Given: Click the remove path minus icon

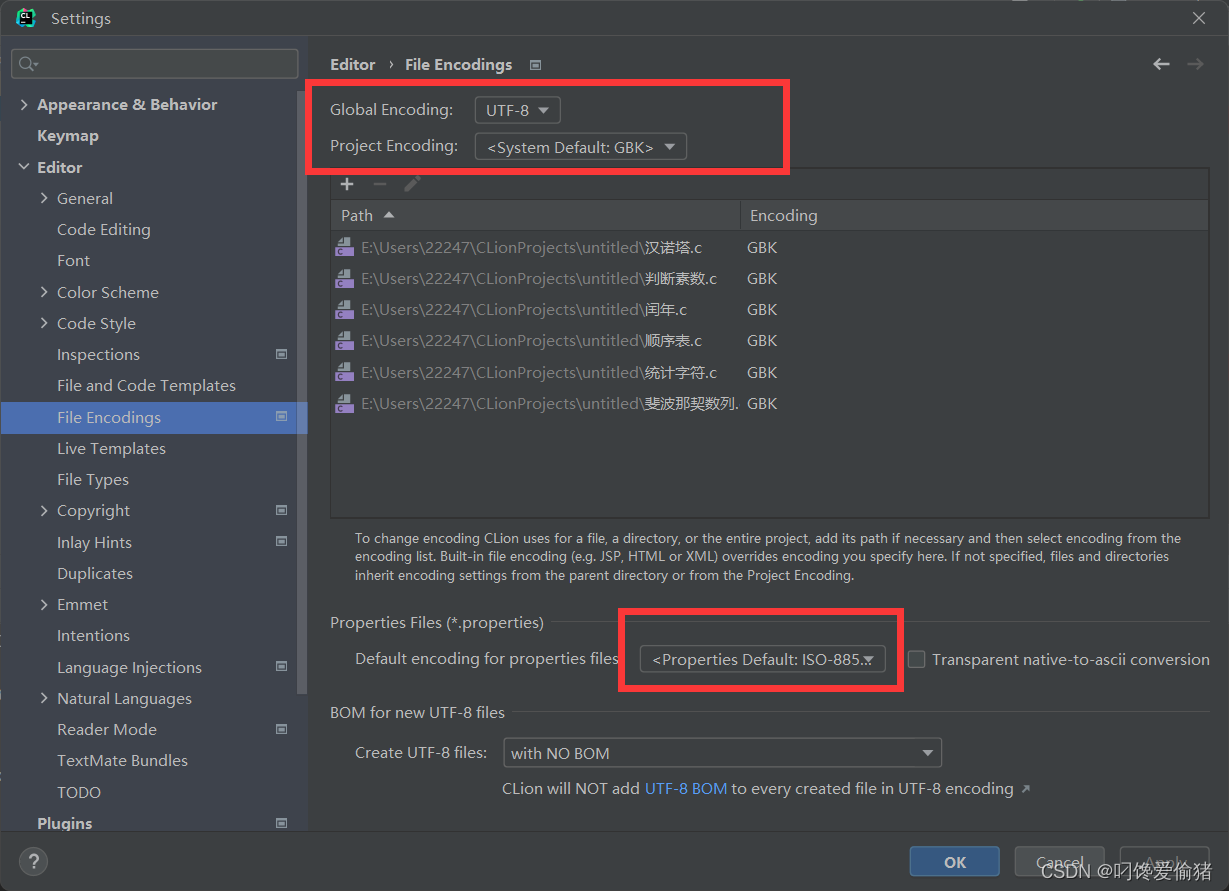Looking at the screenshot, I should 379,184.
